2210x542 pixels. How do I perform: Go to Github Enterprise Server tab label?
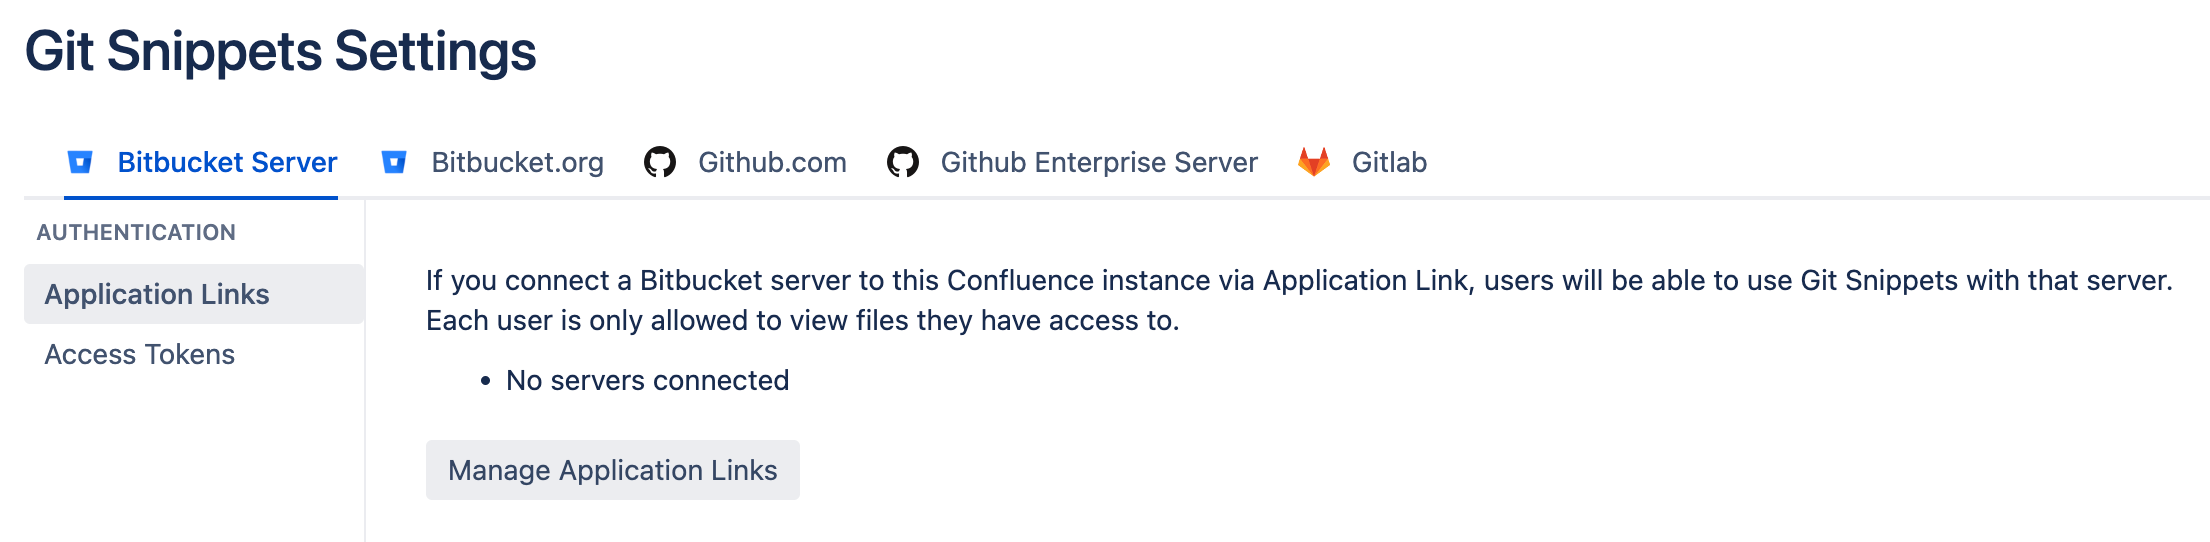(x=1098, y=162)
